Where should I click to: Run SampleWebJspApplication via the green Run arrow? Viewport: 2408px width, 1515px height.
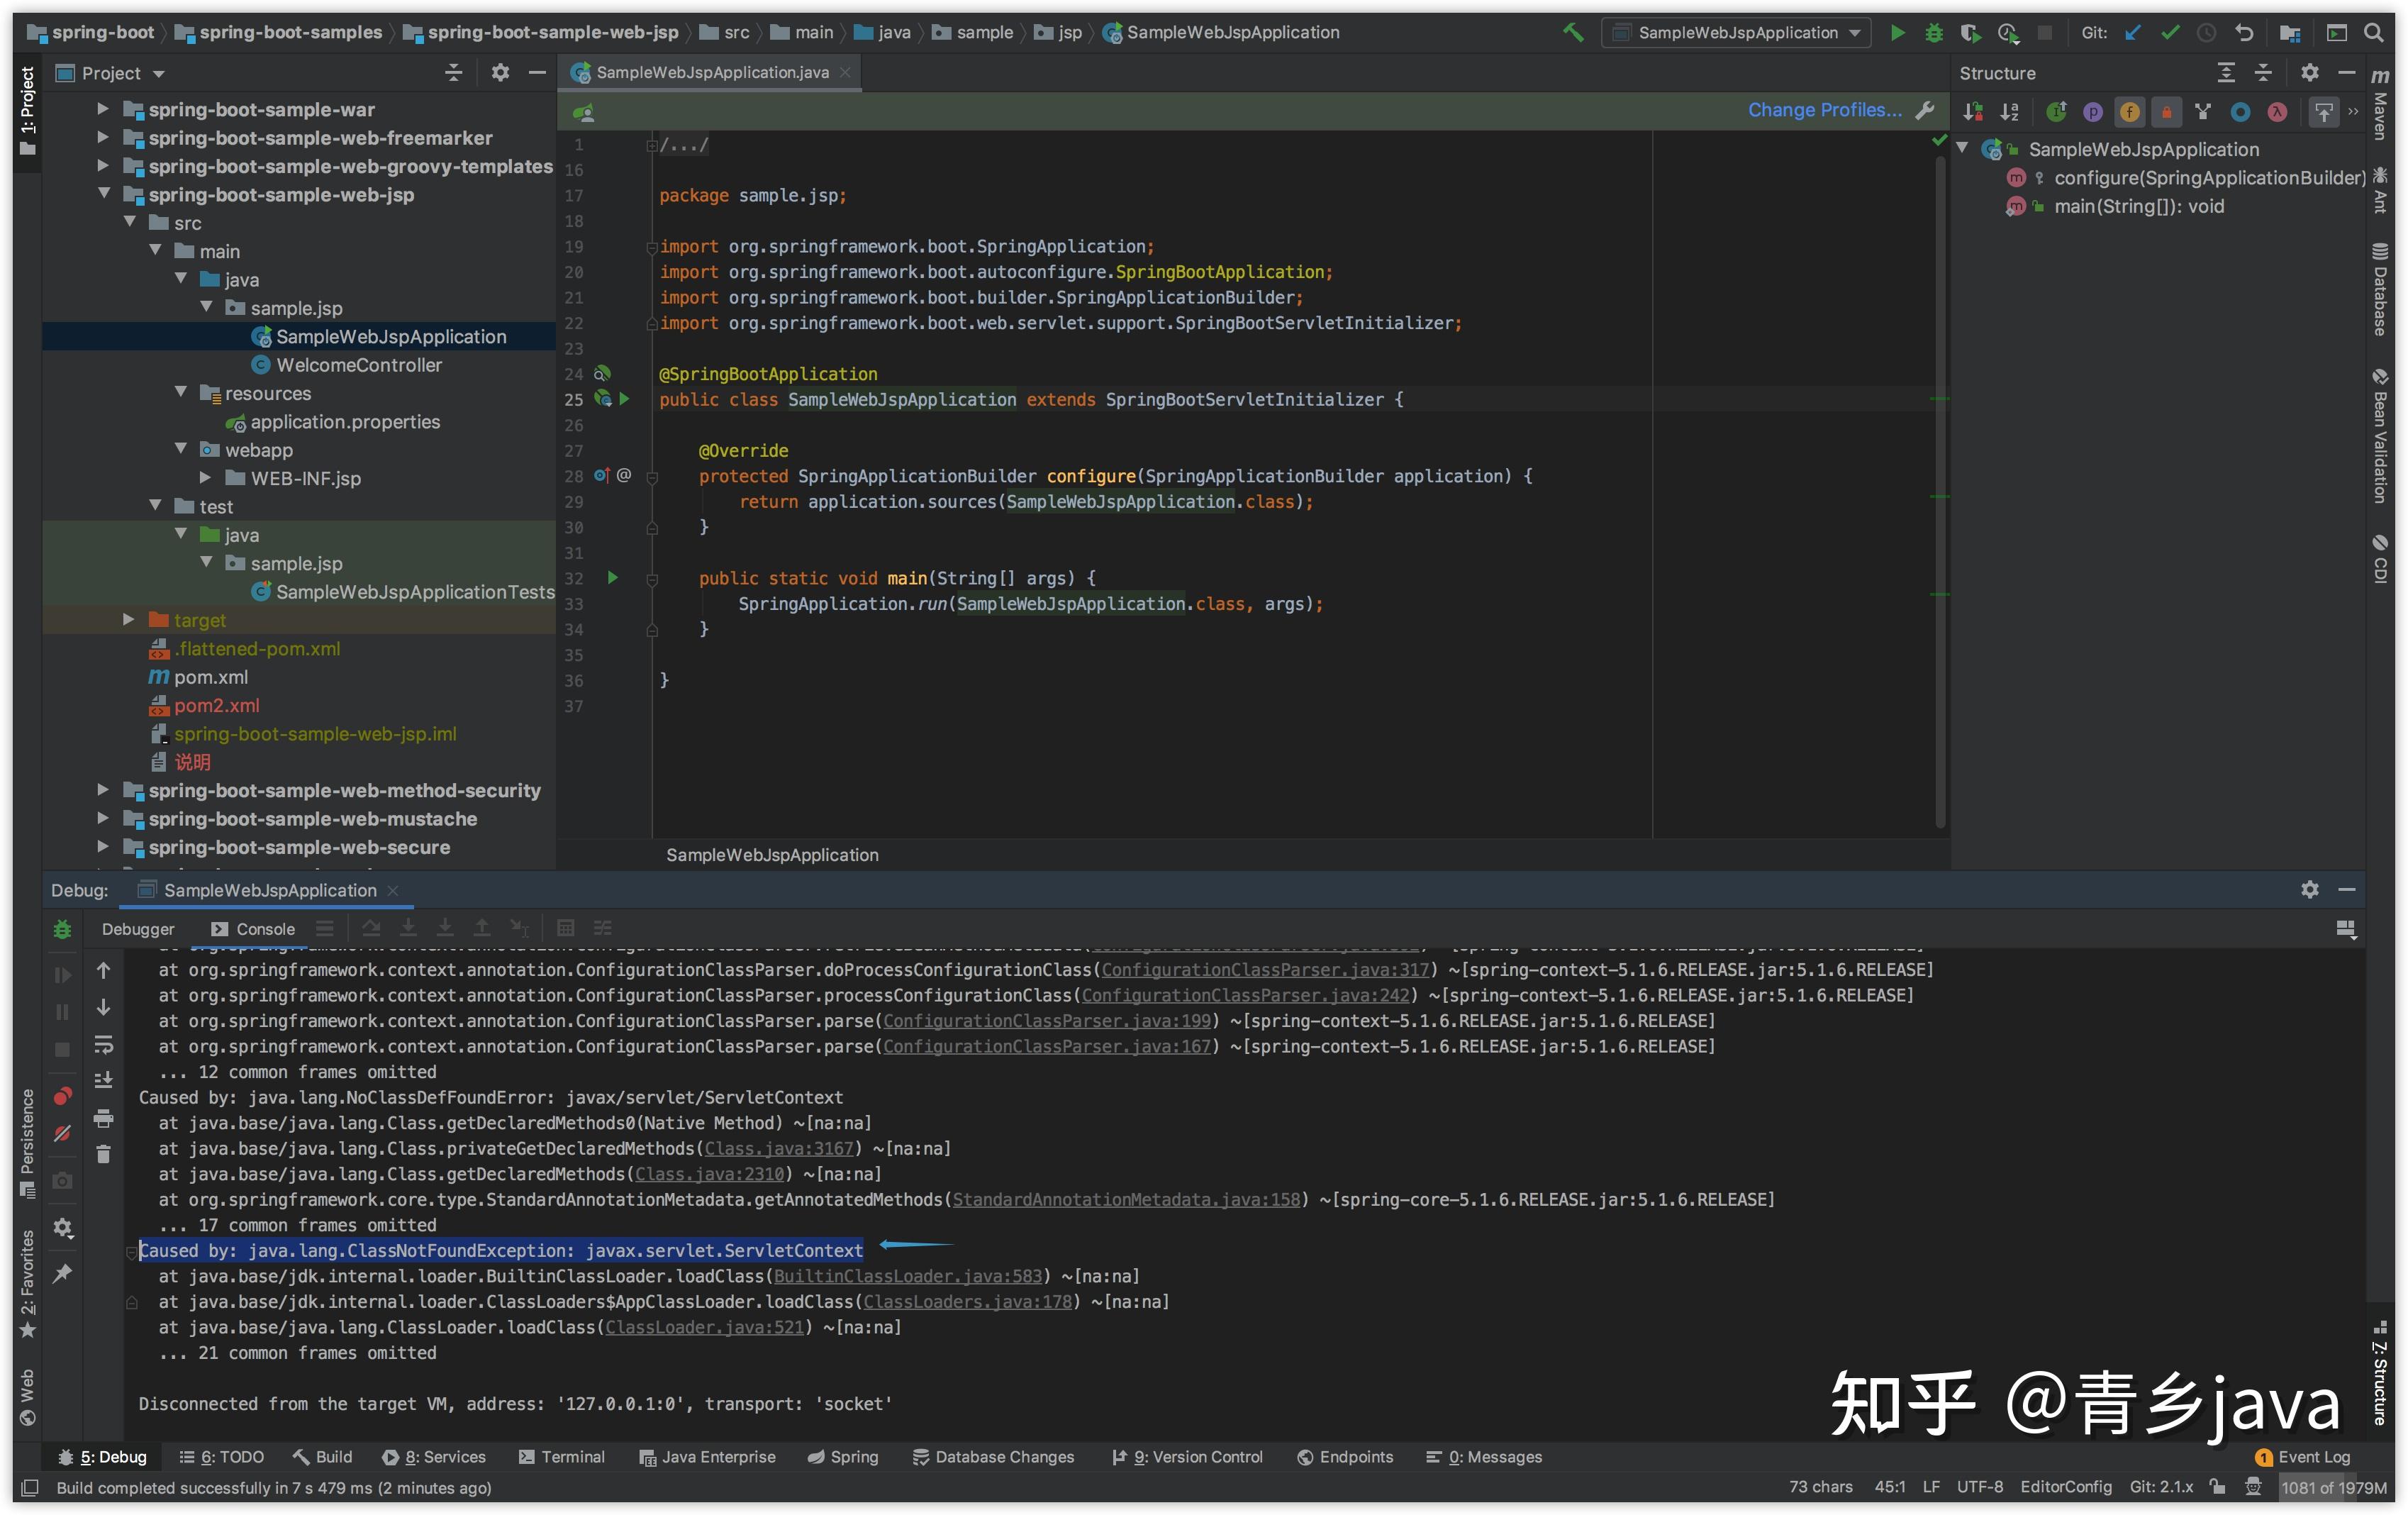pyautogui.click(x=1897, y=32)
